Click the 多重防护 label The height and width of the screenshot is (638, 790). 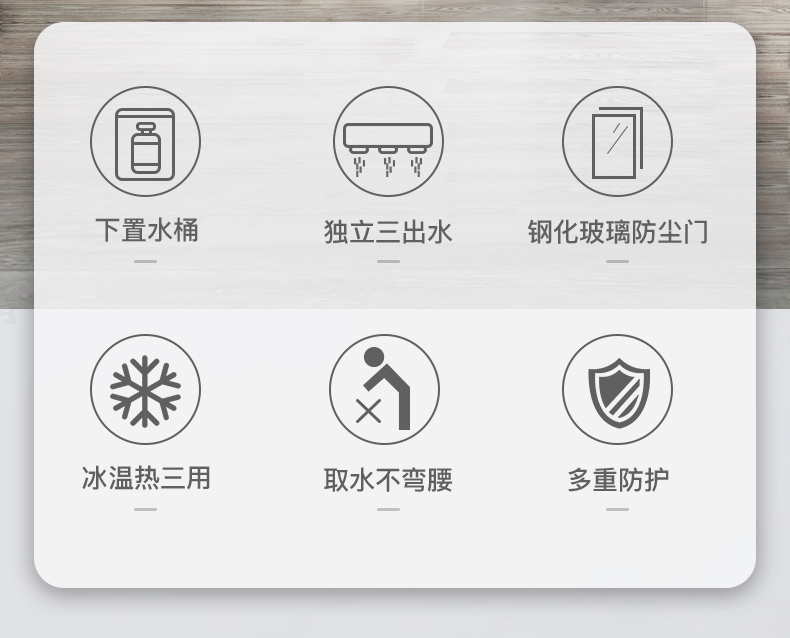(x=618, y=480)
